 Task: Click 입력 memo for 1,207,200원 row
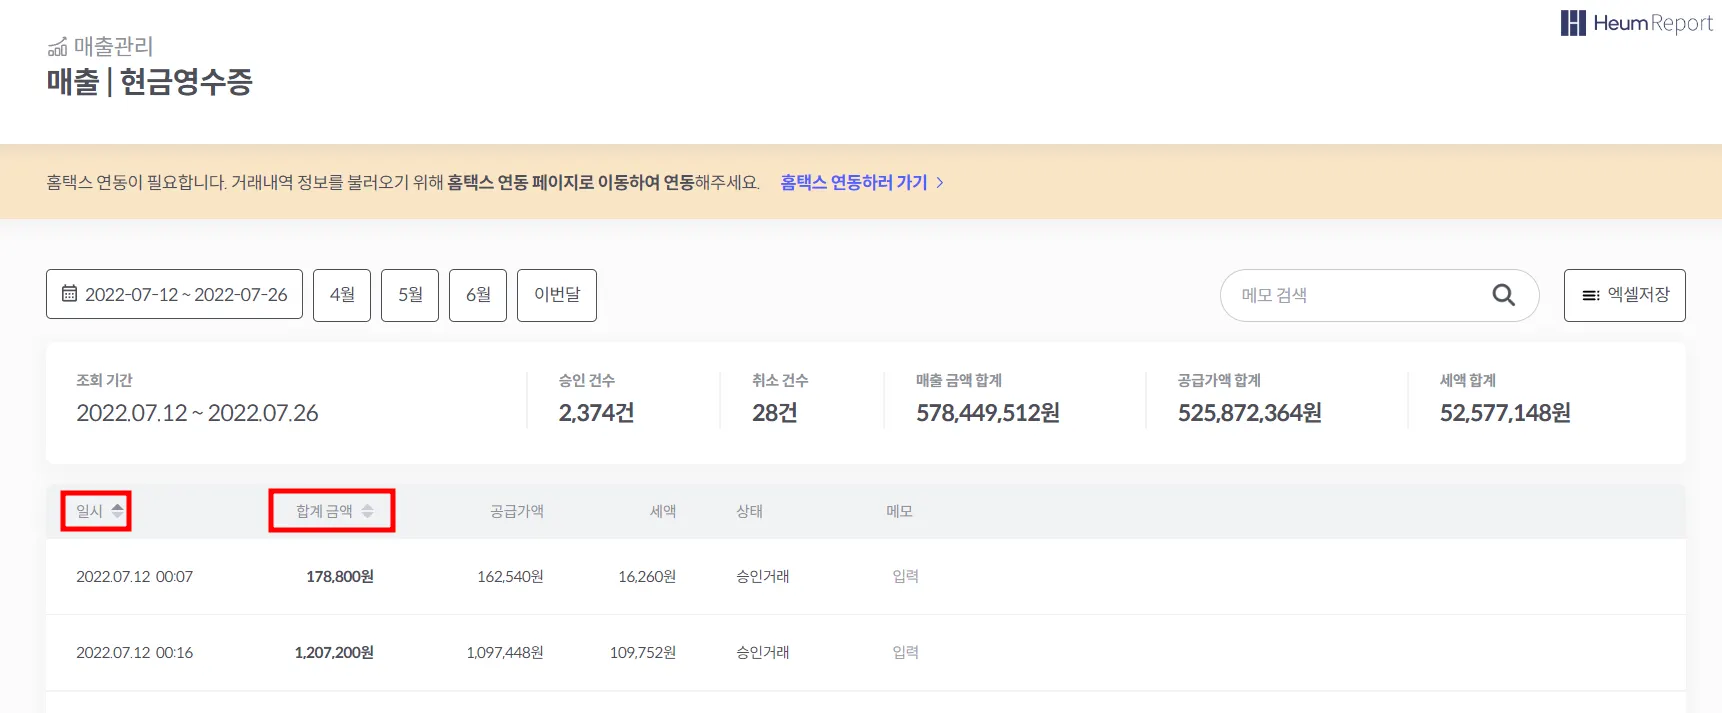(905, 653)
